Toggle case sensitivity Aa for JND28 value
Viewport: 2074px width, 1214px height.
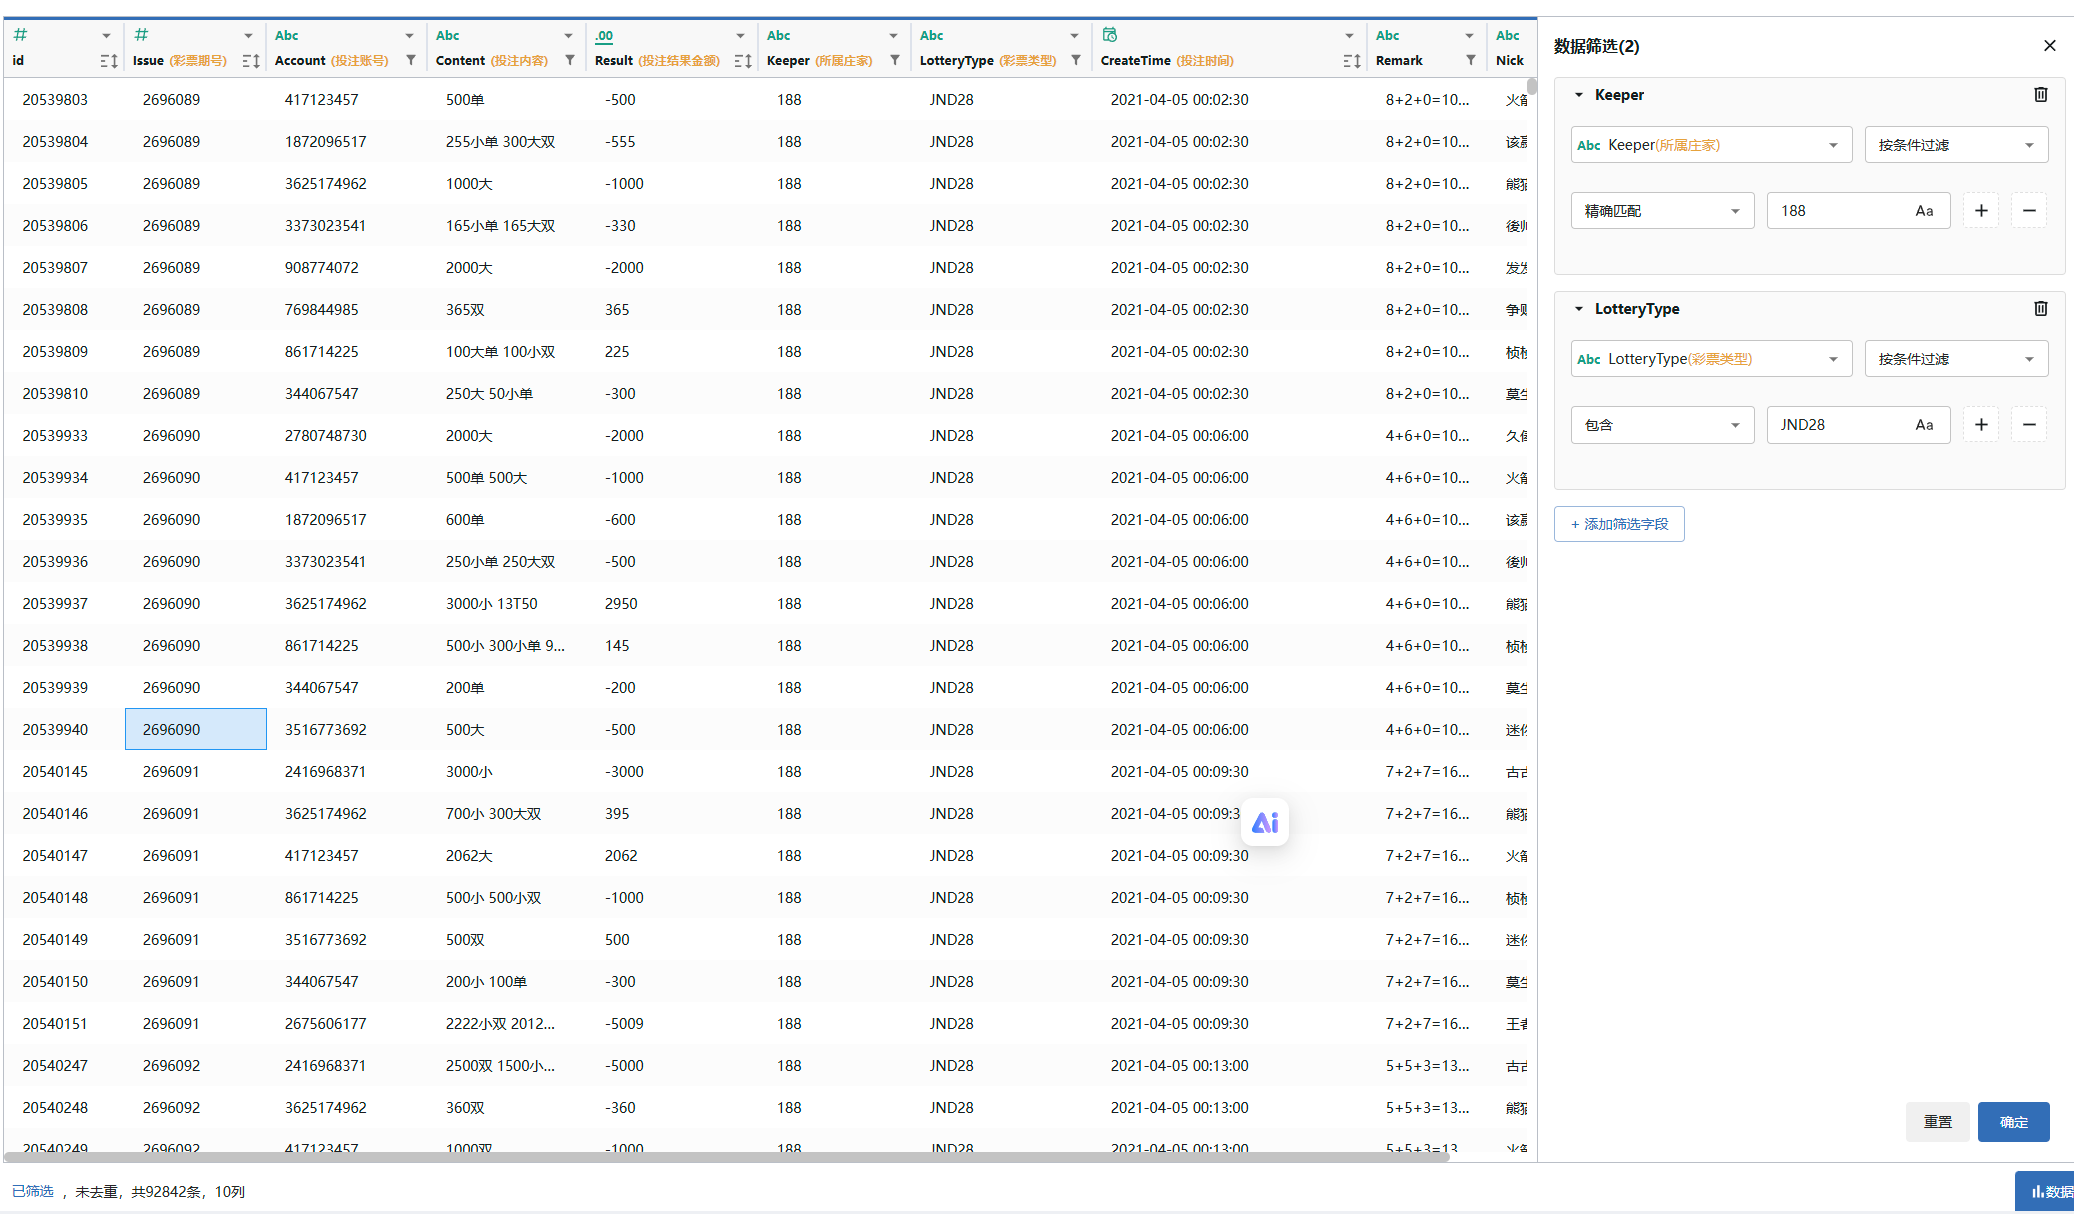pyautogui.click(x=1924, y=425)
